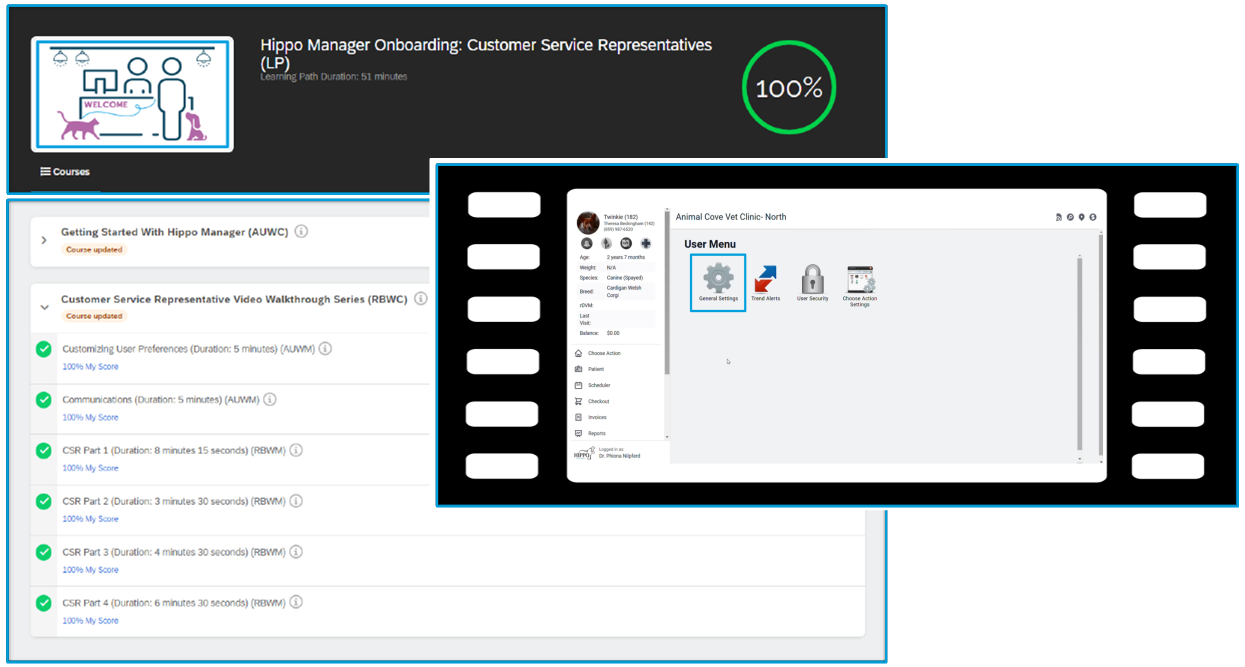
Task: Click the CSR Part 3 course title
Action: click(x=174, y=552)
